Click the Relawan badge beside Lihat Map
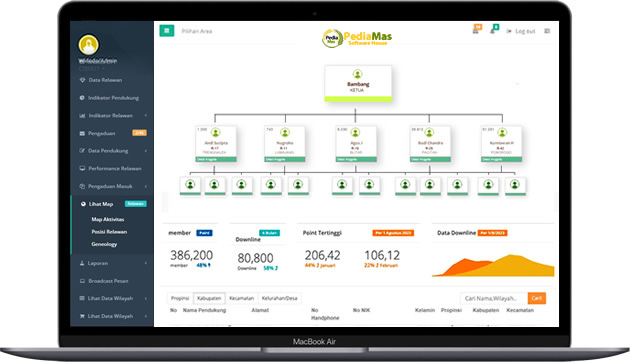Screen dimensions: 630x362 pos(135,204)
